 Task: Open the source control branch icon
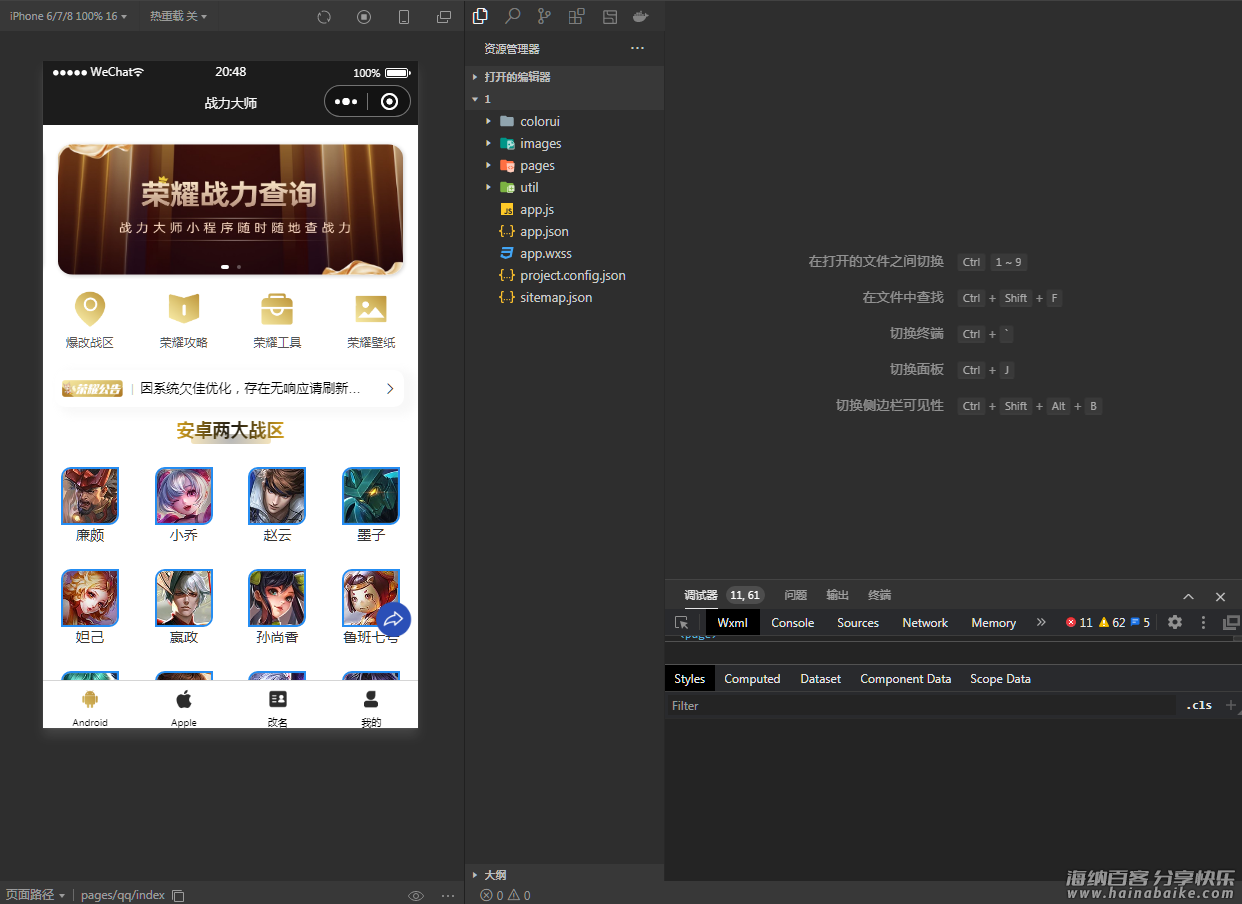(x=544, y=16)
